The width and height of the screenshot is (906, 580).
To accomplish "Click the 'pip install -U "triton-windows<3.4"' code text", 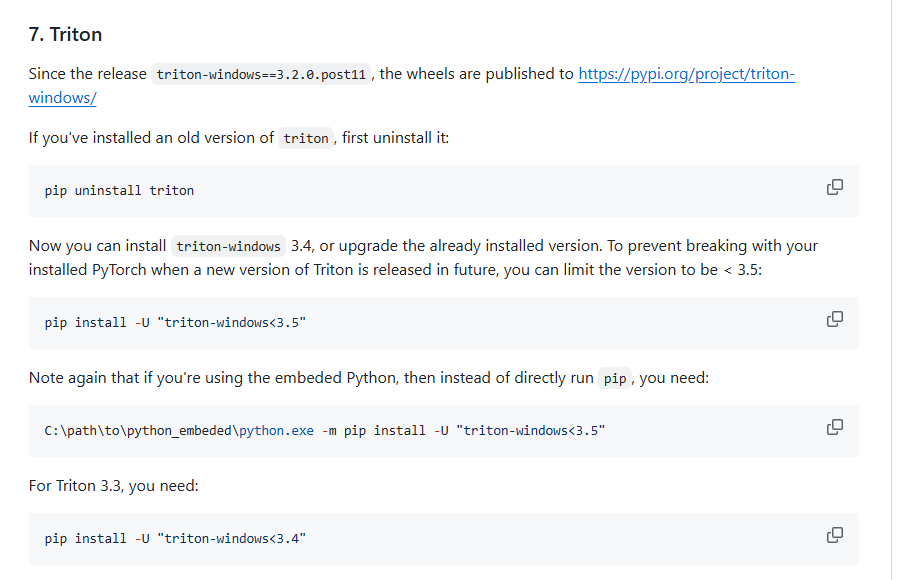I will [x=175, y=538].
